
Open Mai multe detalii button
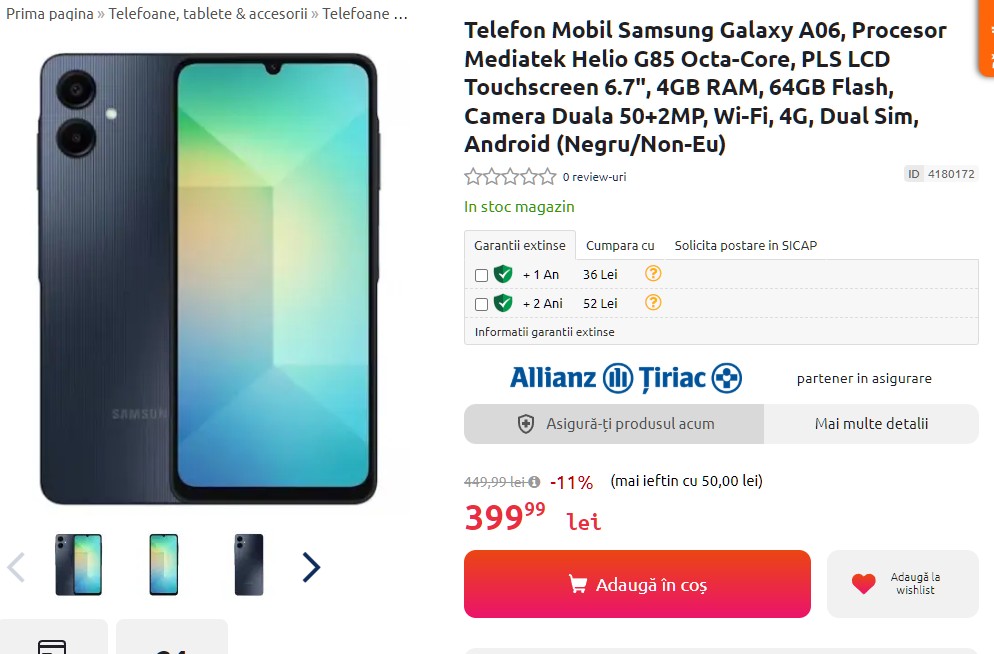point(871,424)
